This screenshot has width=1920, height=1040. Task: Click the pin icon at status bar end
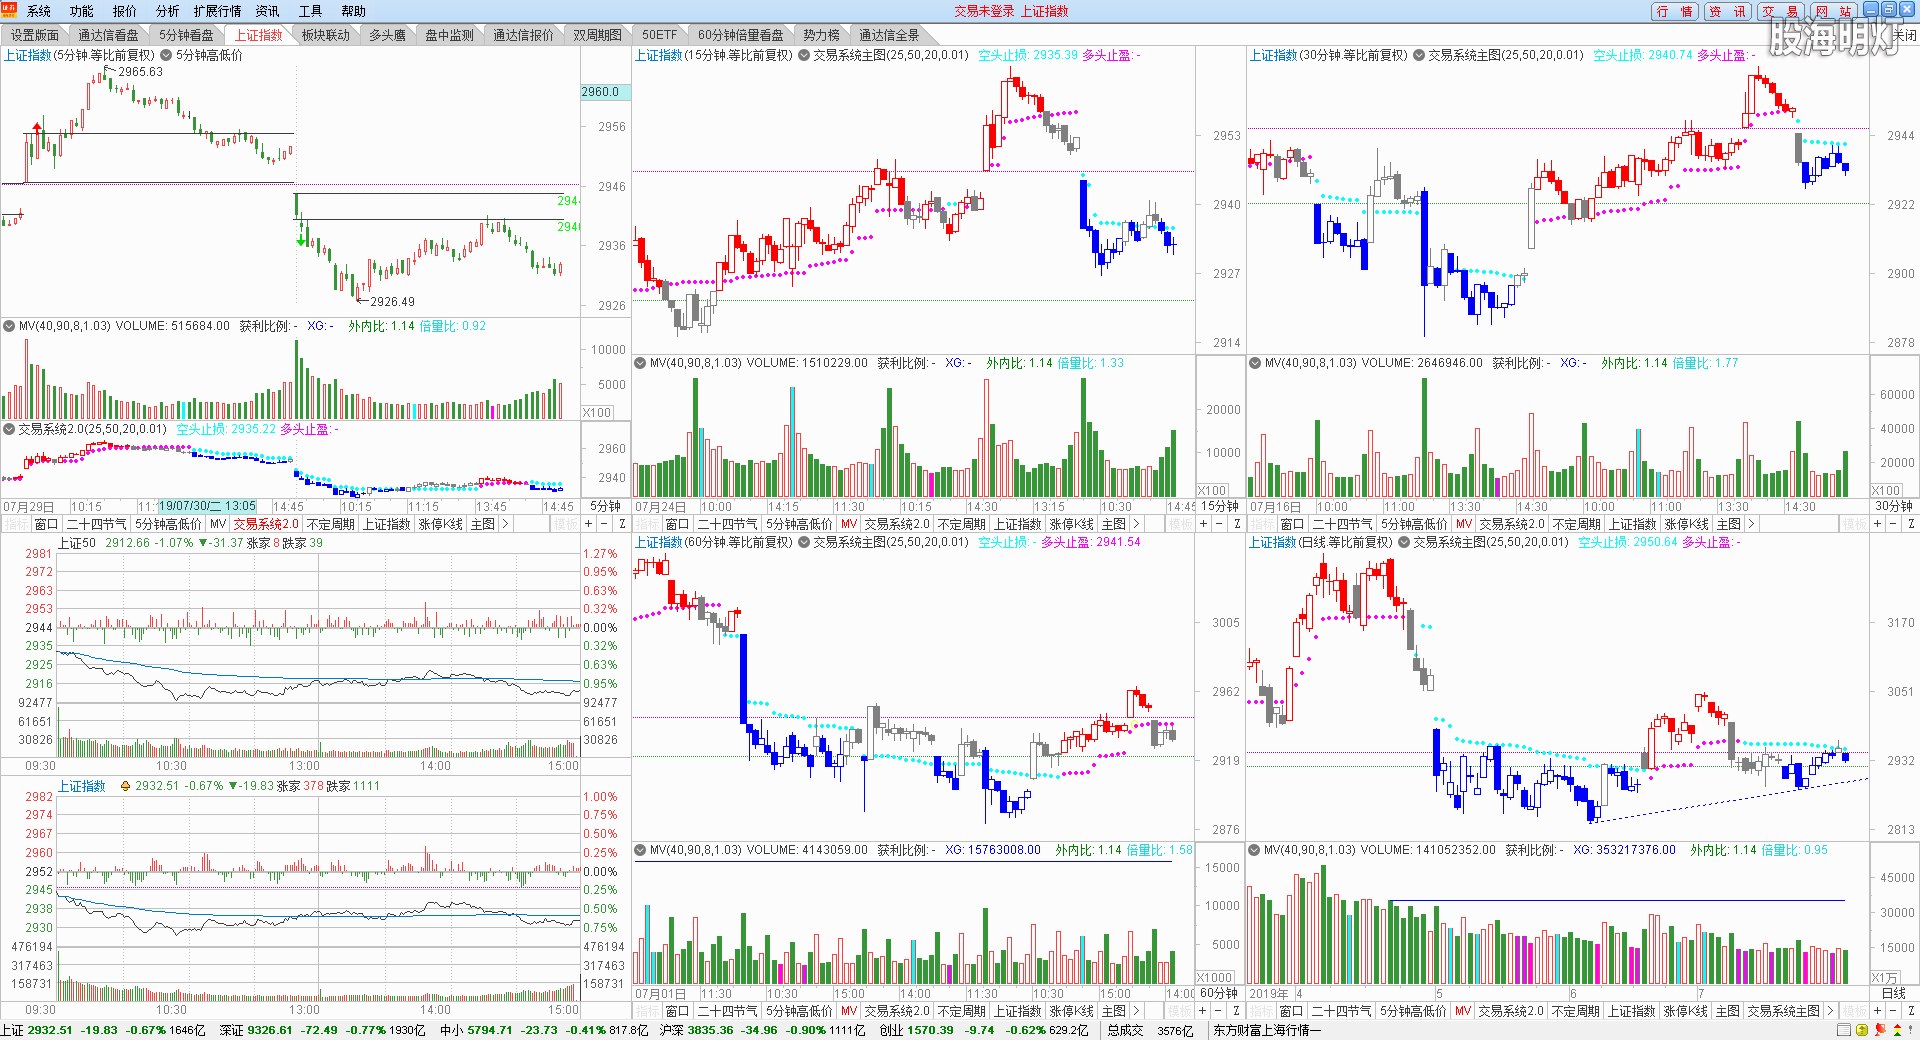click(x=1911, y=1030)
